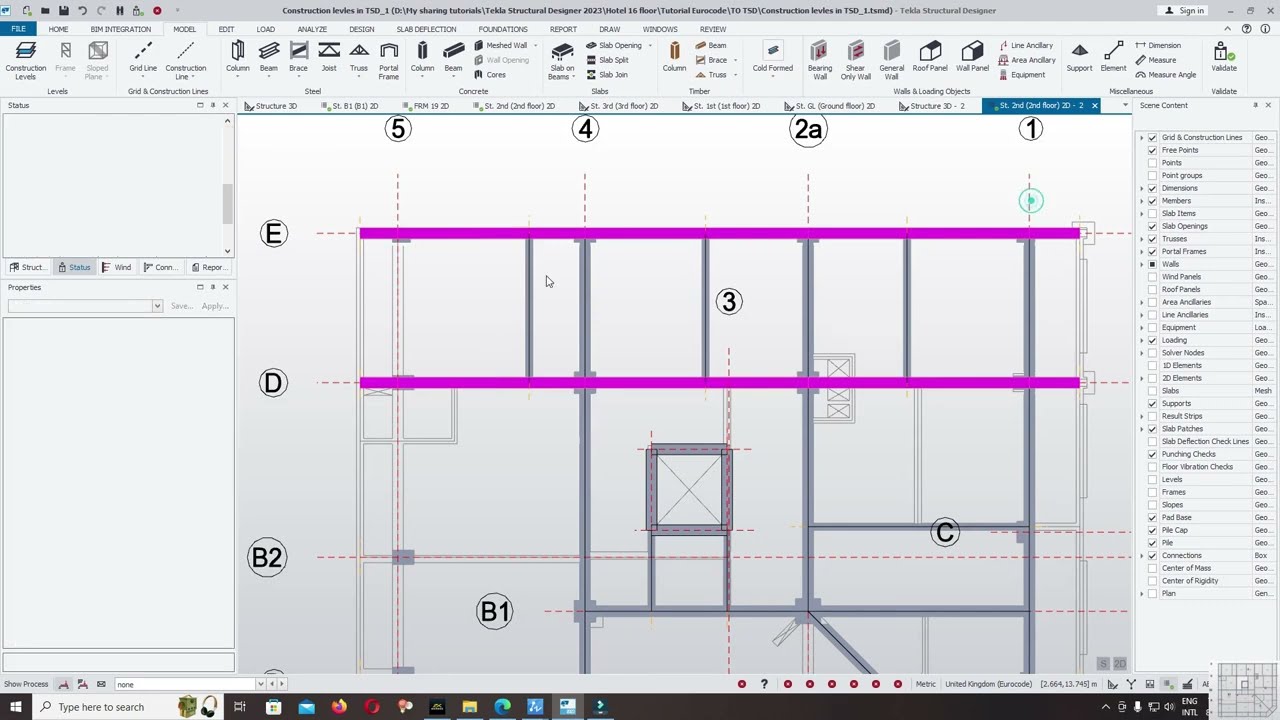The image size is (1280, 720).
Task: Click the Show Process button
Action: click(x=26, y=684)
